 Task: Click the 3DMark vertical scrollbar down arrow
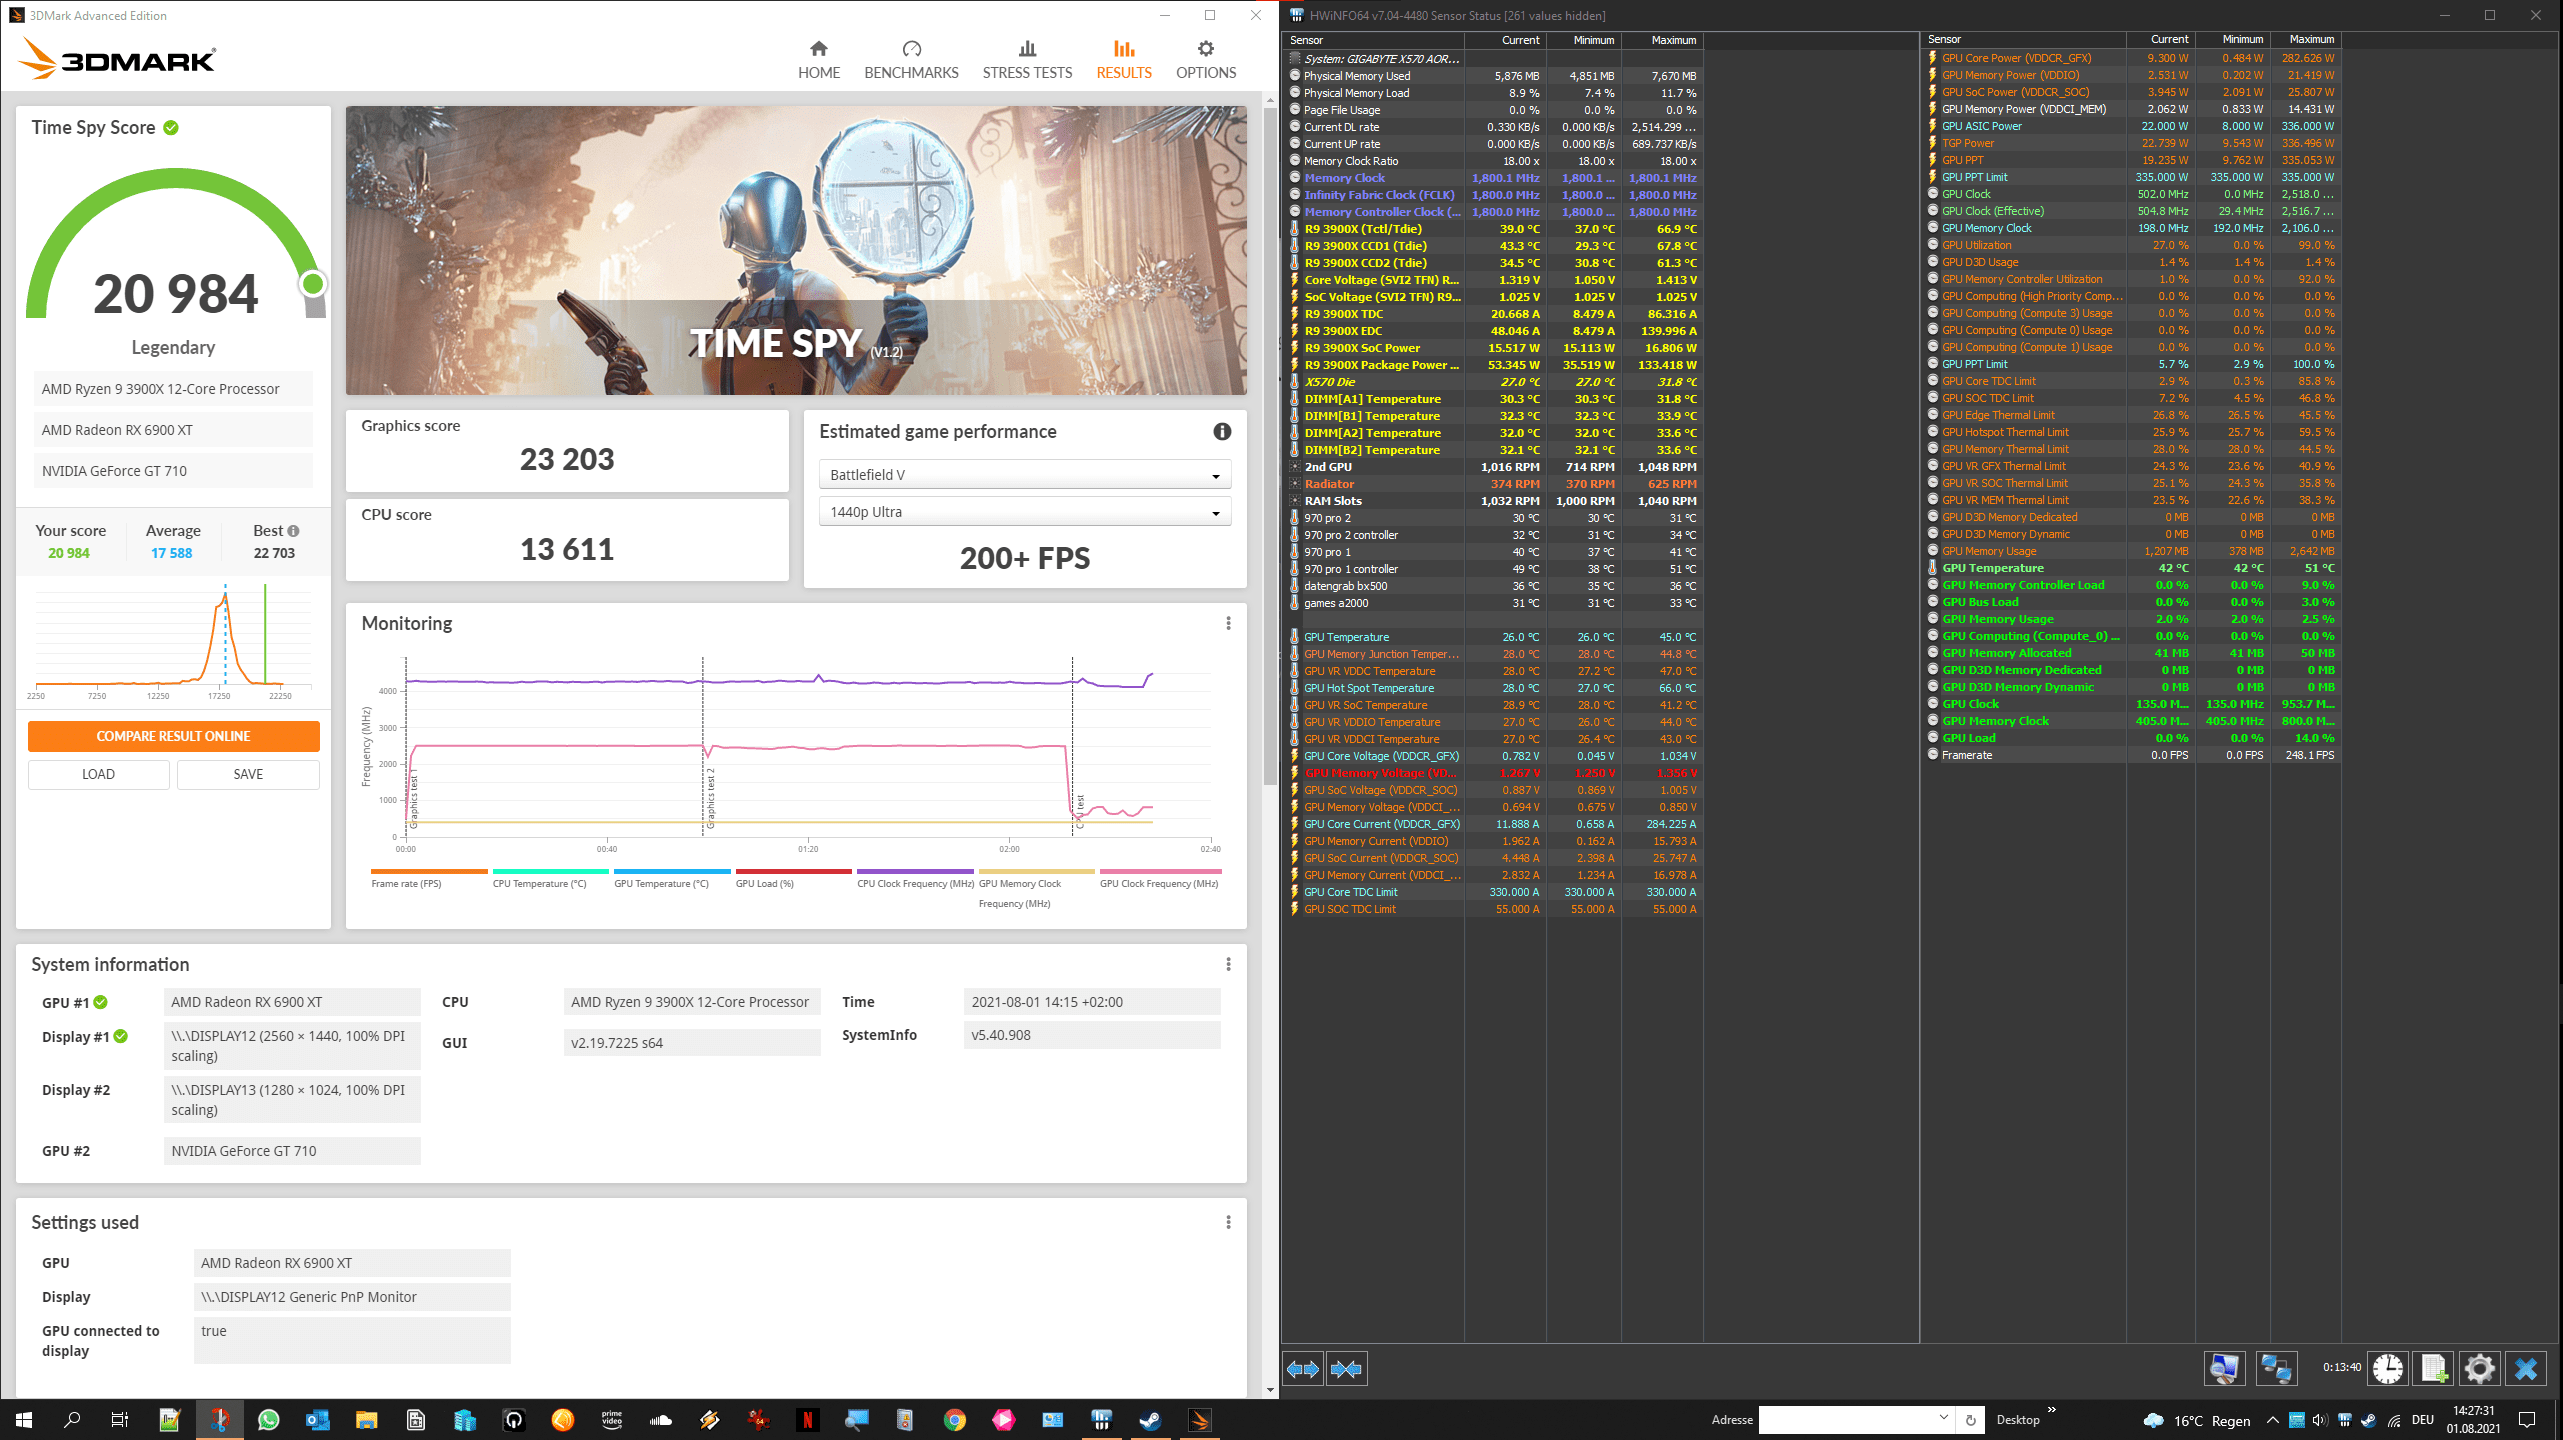pyautogui.click(x=1270, y=1389)
